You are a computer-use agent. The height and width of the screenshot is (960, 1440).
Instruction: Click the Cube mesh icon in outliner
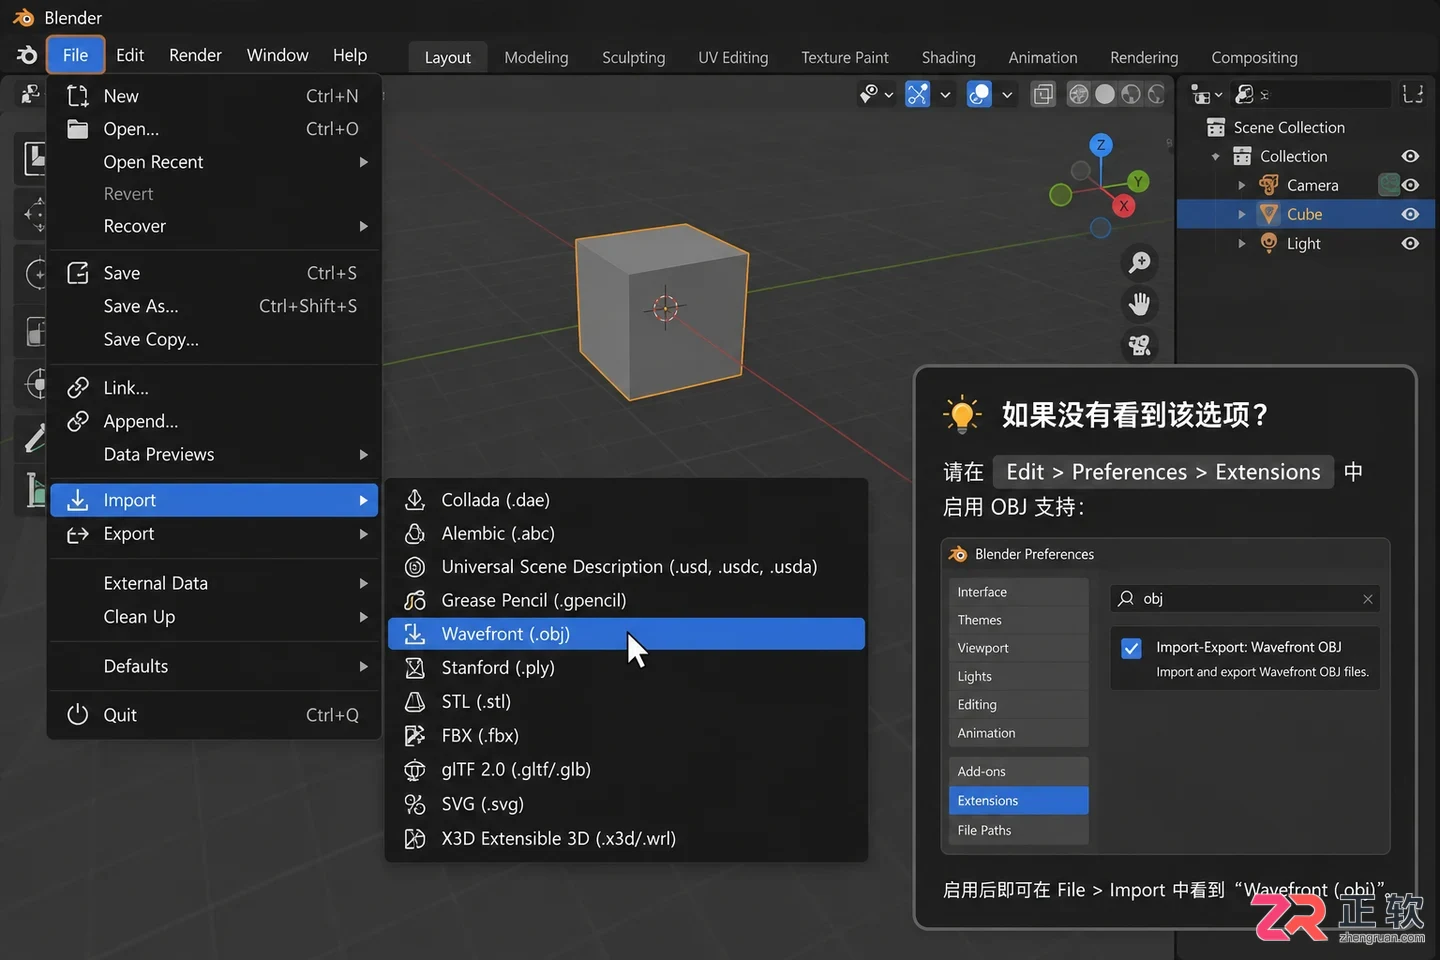pyautogui.click(x=1269, y=214)
